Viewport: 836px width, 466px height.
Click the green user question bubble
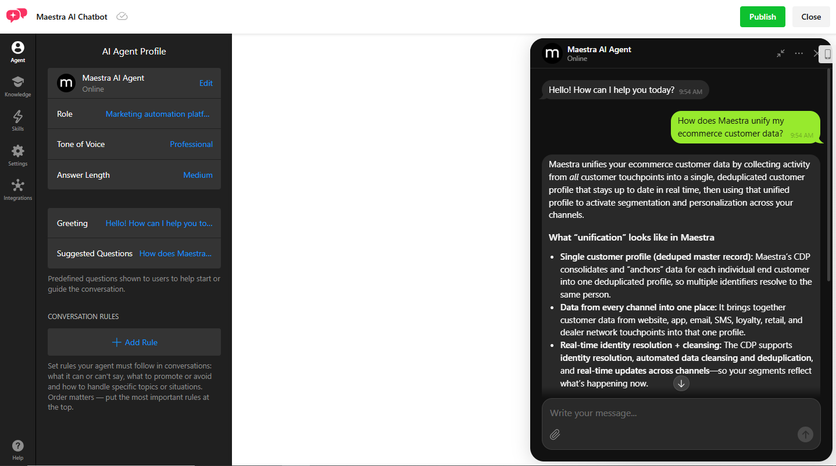[x=745, y=127]
